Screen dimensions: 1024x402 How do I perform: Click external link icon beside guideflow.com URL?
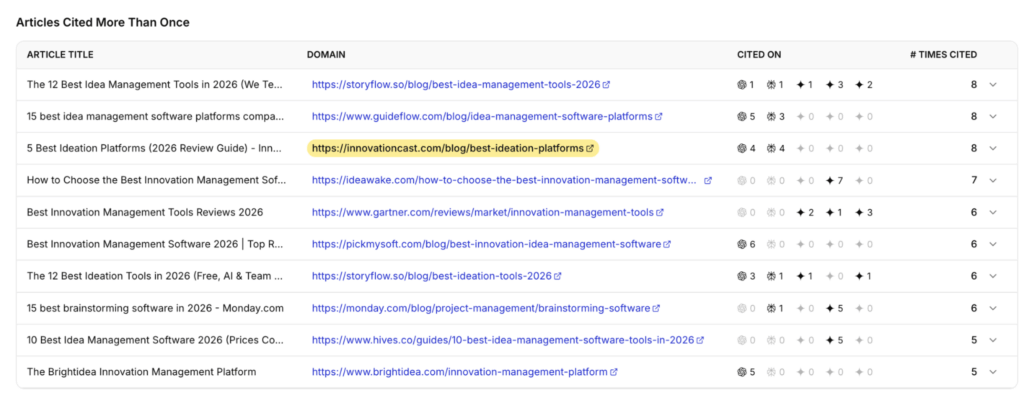659,117
